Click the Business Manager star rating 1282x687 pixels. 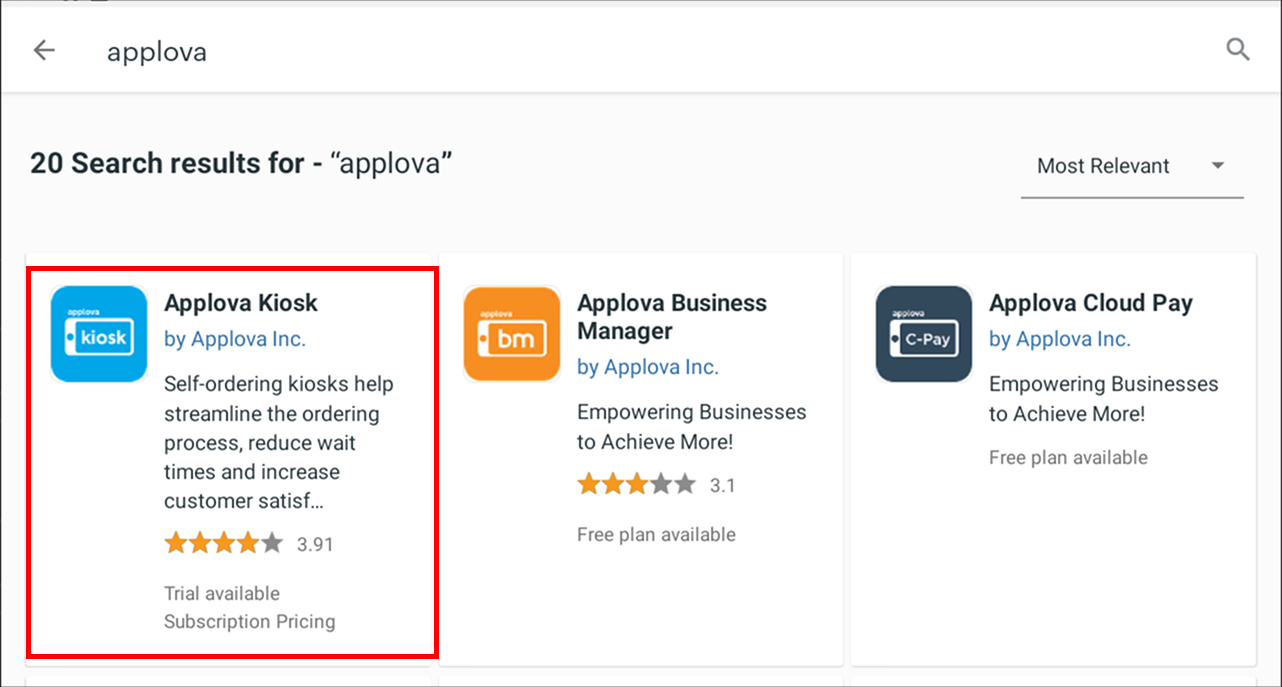[x=636, y=485]
